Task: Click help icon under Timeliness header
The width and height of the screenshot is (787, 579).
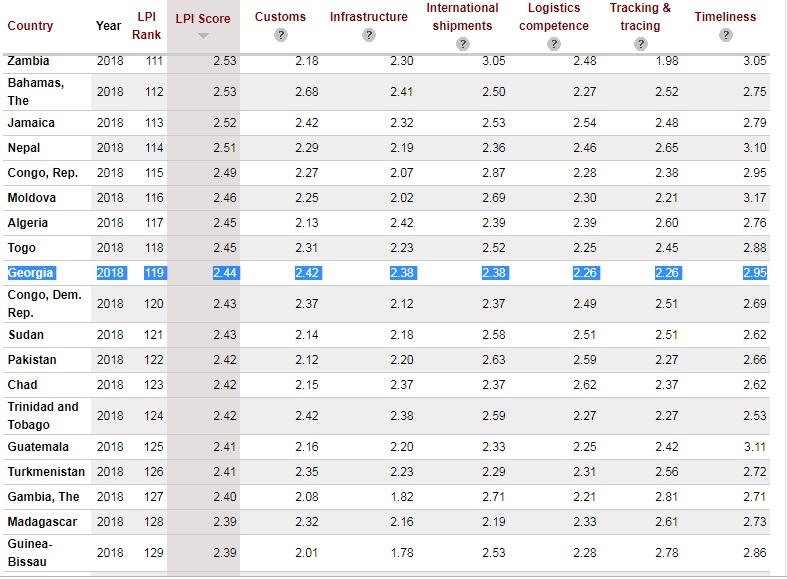Action: (x=725, y=35)
